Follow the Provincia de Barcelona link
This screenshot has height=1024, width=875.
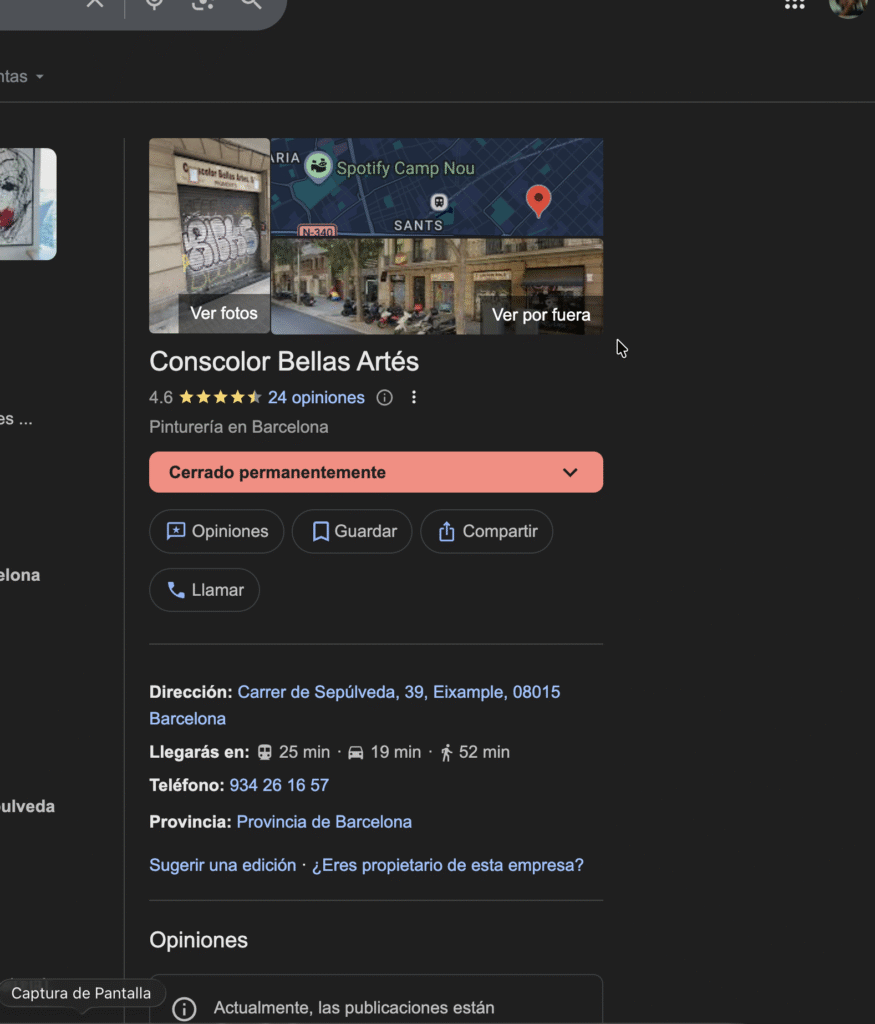pyautogui.click(x=324, y=822)
